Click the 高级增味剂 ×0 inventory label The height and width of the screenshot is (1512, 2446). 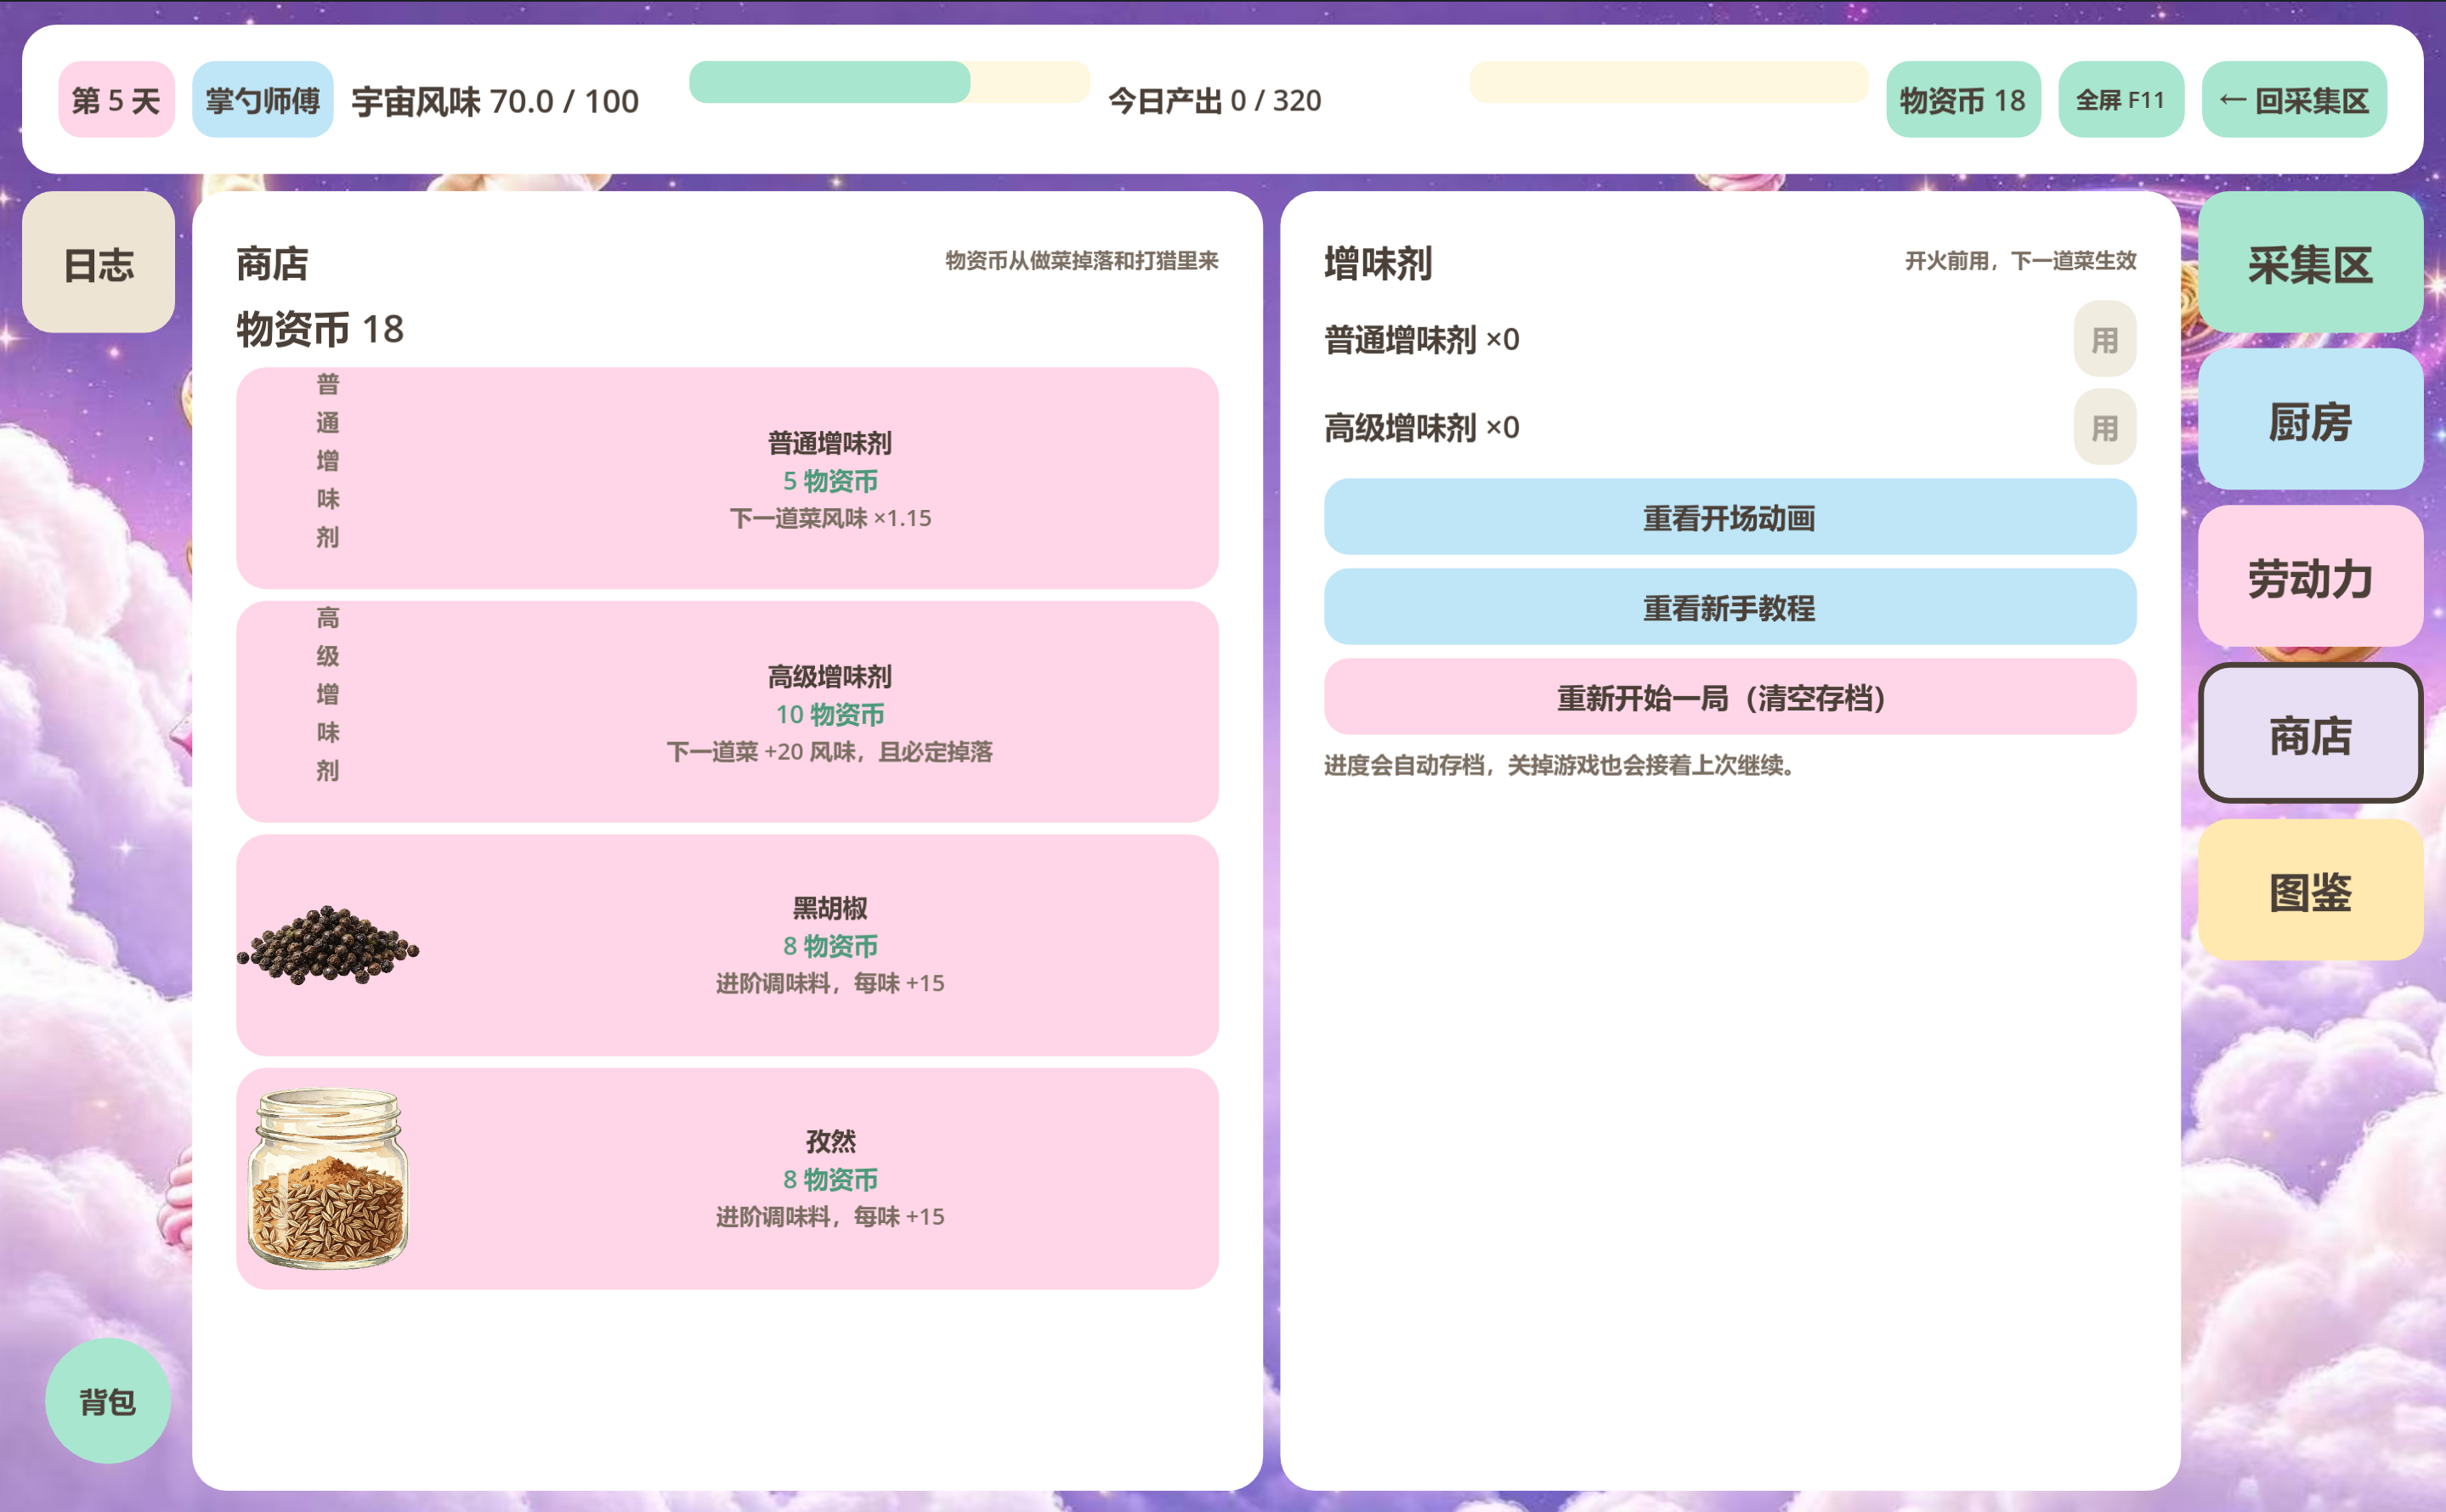(1421, 428)
